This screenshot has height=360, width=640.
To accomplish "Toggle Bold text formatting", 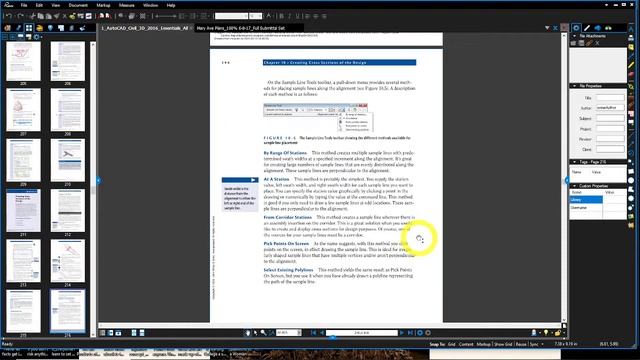I will pyautogui.click(x=281, y=16).
